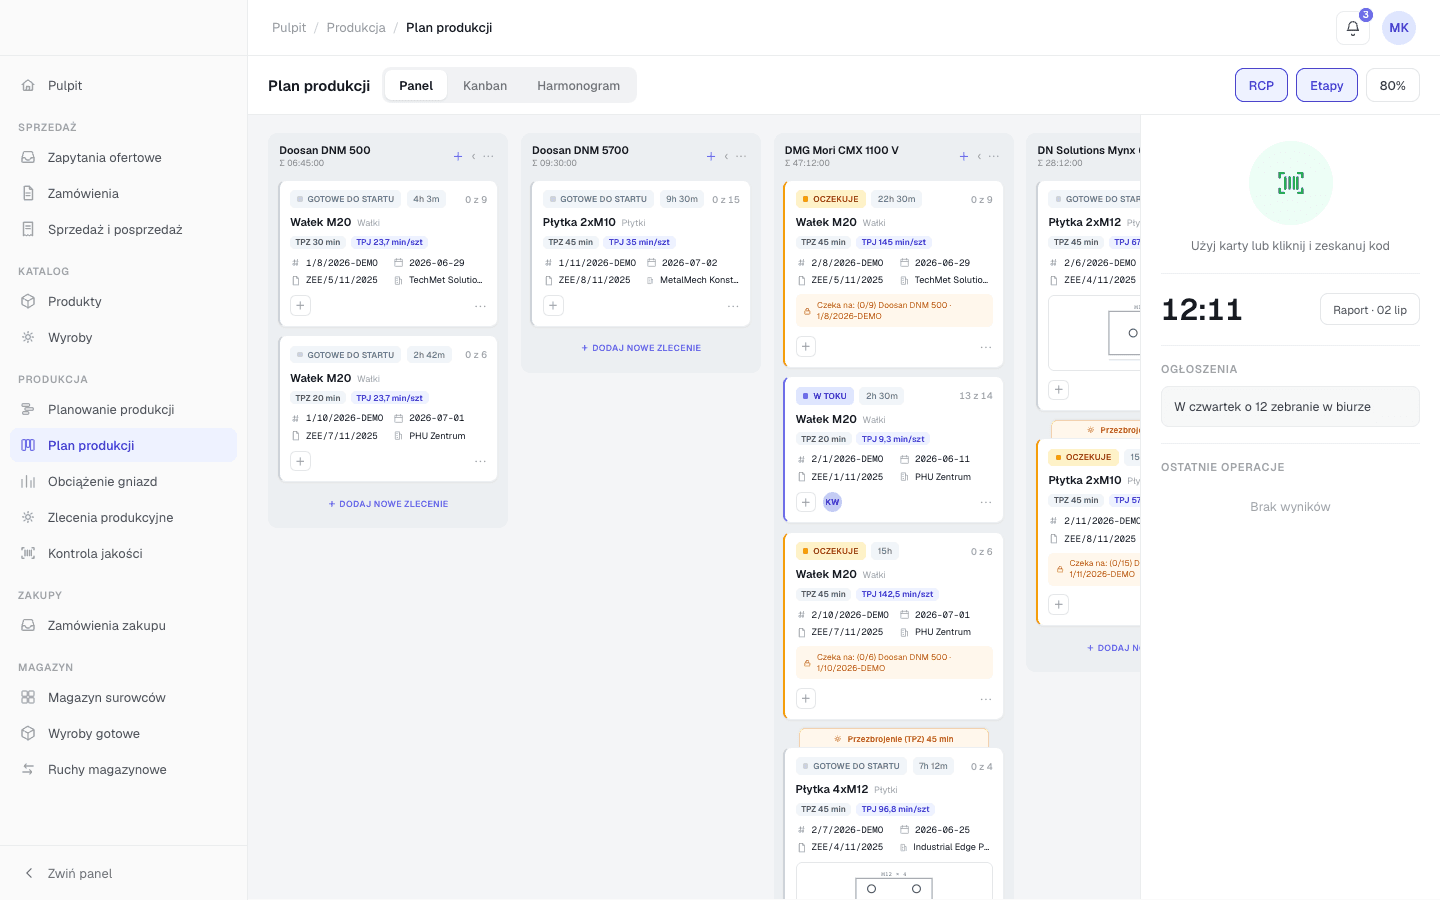Click the KW assignee avatar
The height and width of the screenshot is (900, 1440).
click(832, 502)
